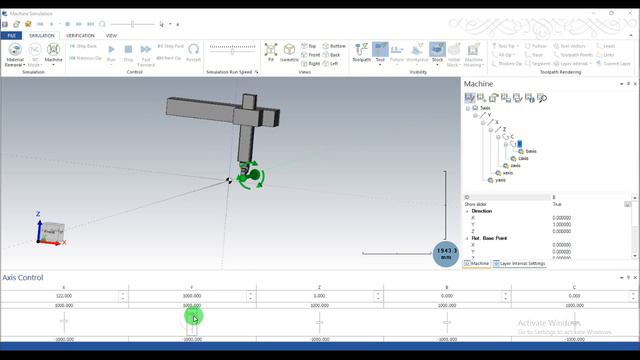Image resolution: width=640 pixels, height=360 pixels.
Task: Click Step Back in Control group
Action: 83,46
